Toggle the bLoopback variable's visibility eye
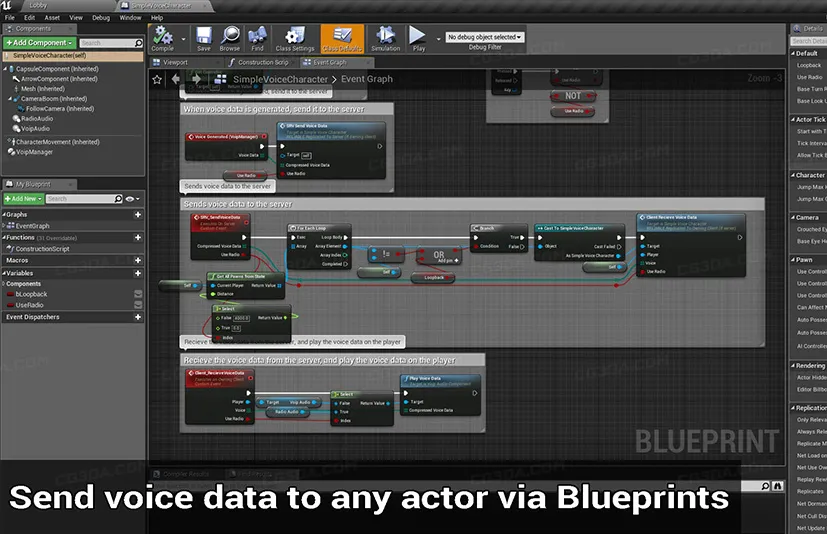 pos(138,294)
